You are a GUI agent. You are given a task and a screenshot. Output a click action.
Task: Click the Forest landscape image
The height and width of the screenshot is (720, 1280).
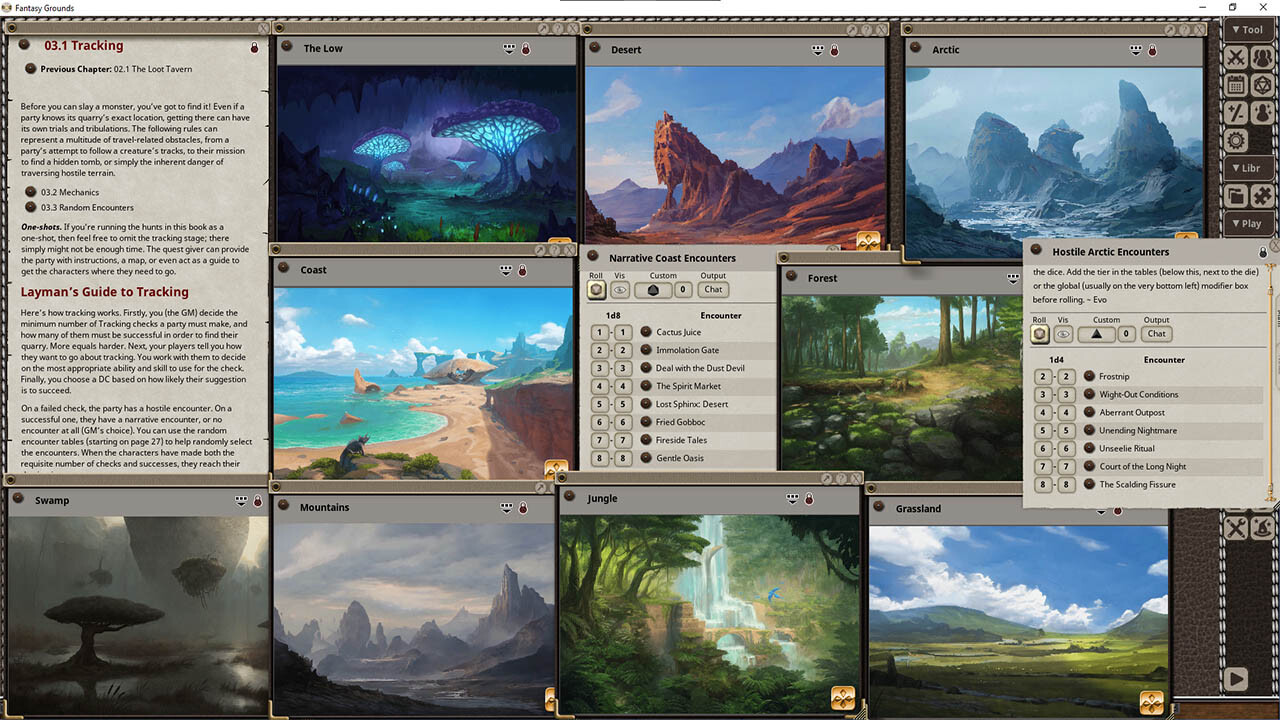(901, 387)
